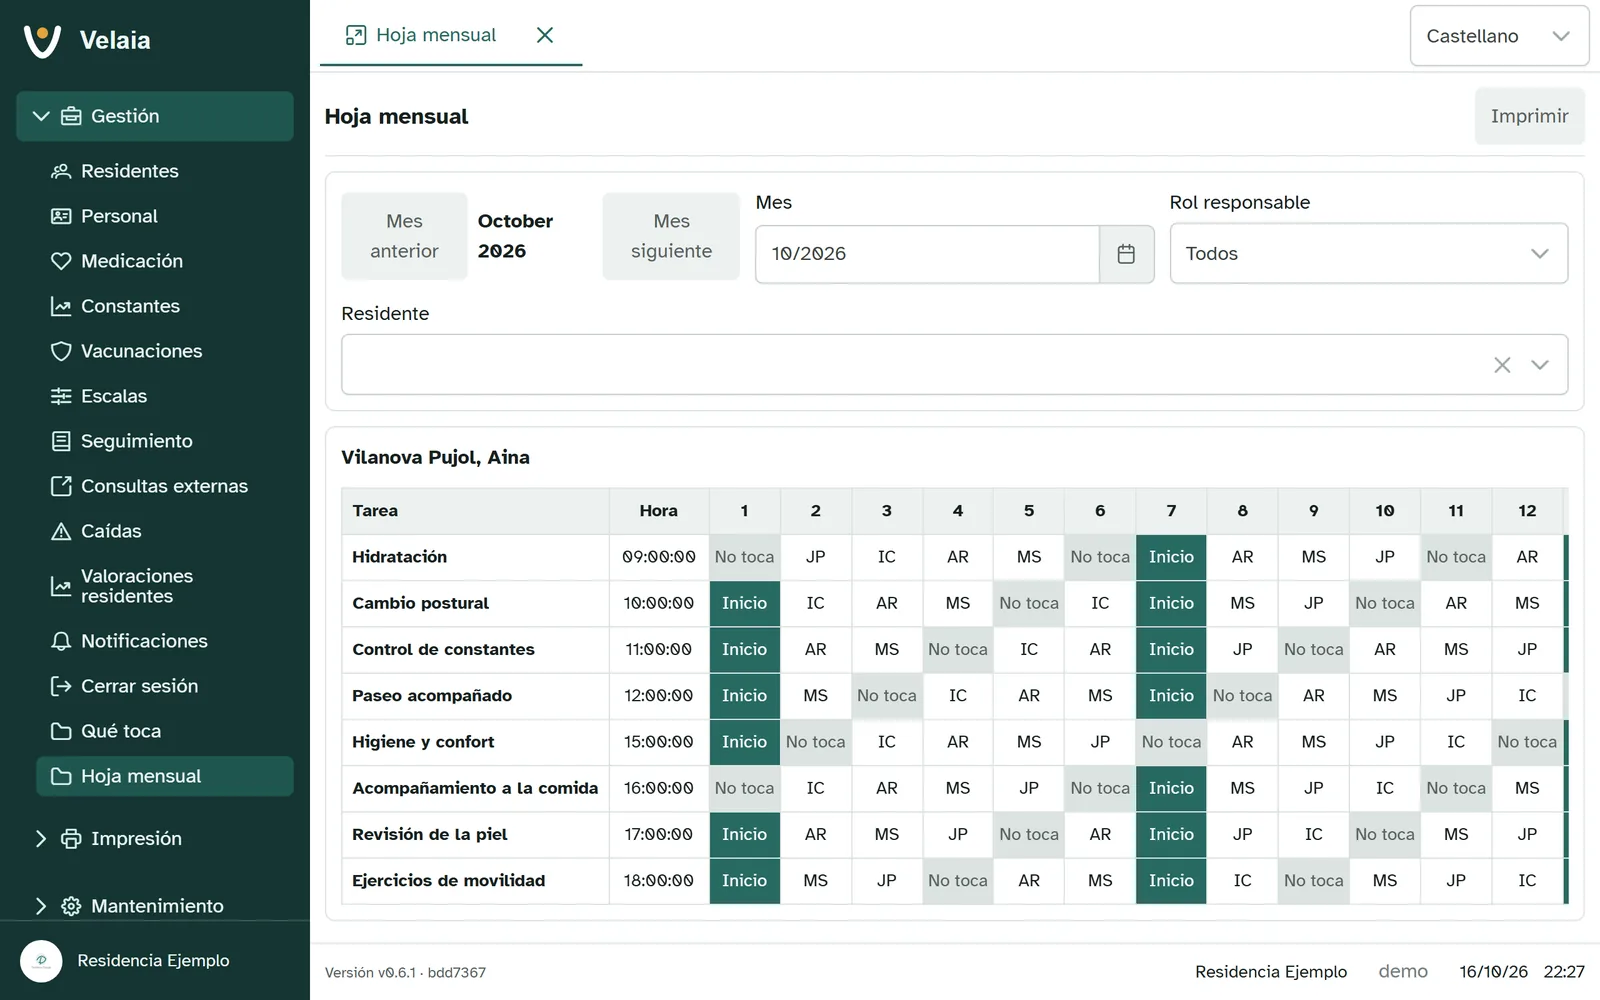Click the Hora column header
Screen dimensions: 1600x1000
[659, 511]
